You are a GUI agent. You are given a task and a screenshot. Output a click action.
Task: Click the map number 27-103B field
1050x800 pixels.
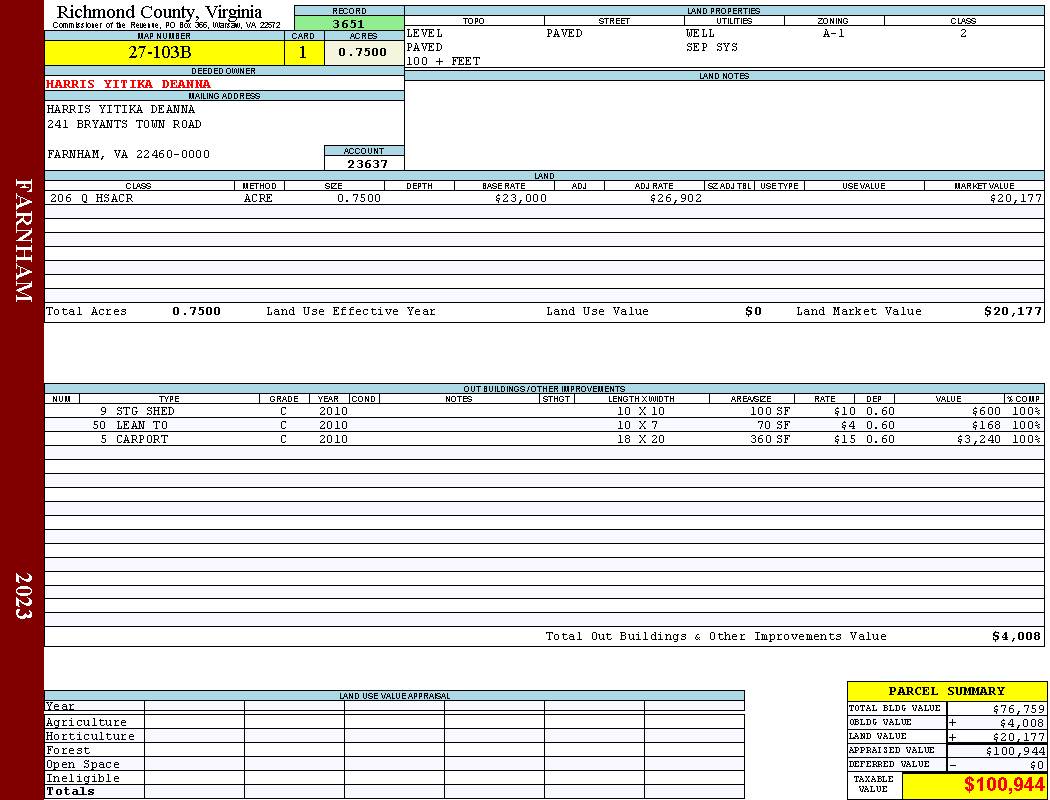[x=164, y=53]
